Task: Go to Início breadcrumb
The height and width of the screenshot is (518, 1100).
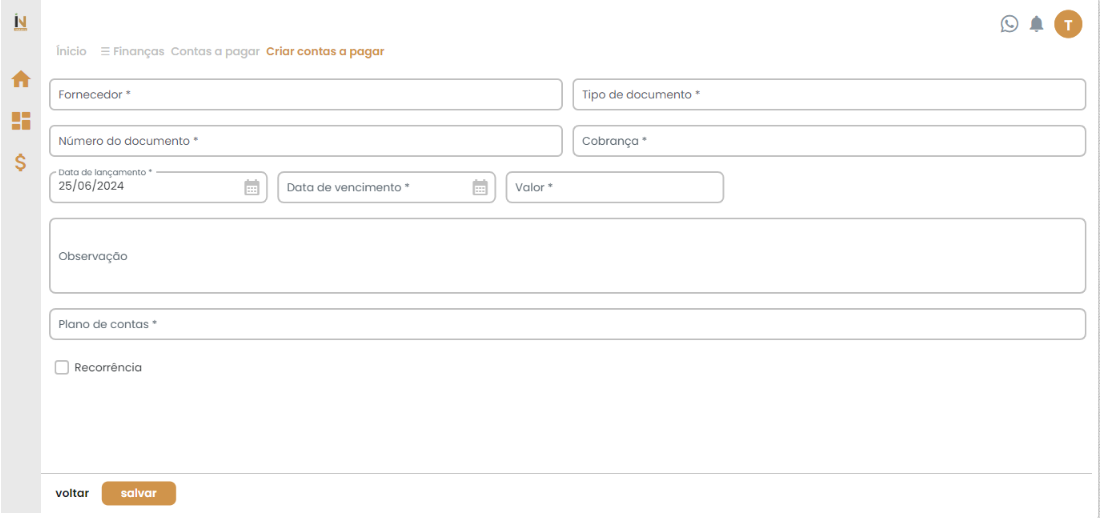Action: click(71, 51)
